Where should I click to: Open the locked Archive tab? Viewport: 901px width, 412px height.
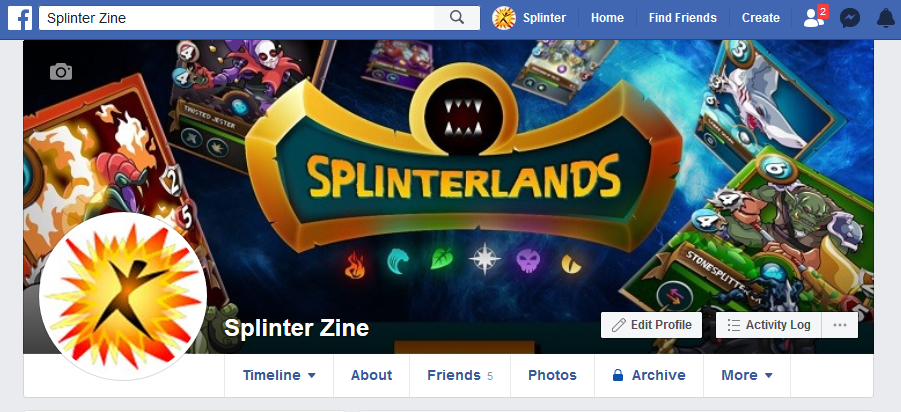point(649,375)
